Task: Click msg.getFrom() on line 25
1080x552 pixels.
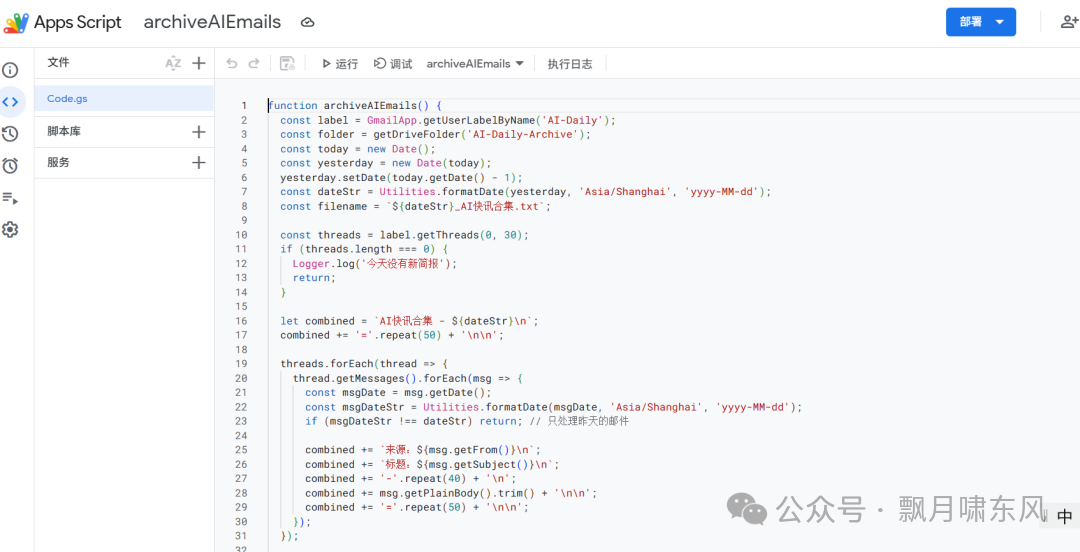Action: 472,449
